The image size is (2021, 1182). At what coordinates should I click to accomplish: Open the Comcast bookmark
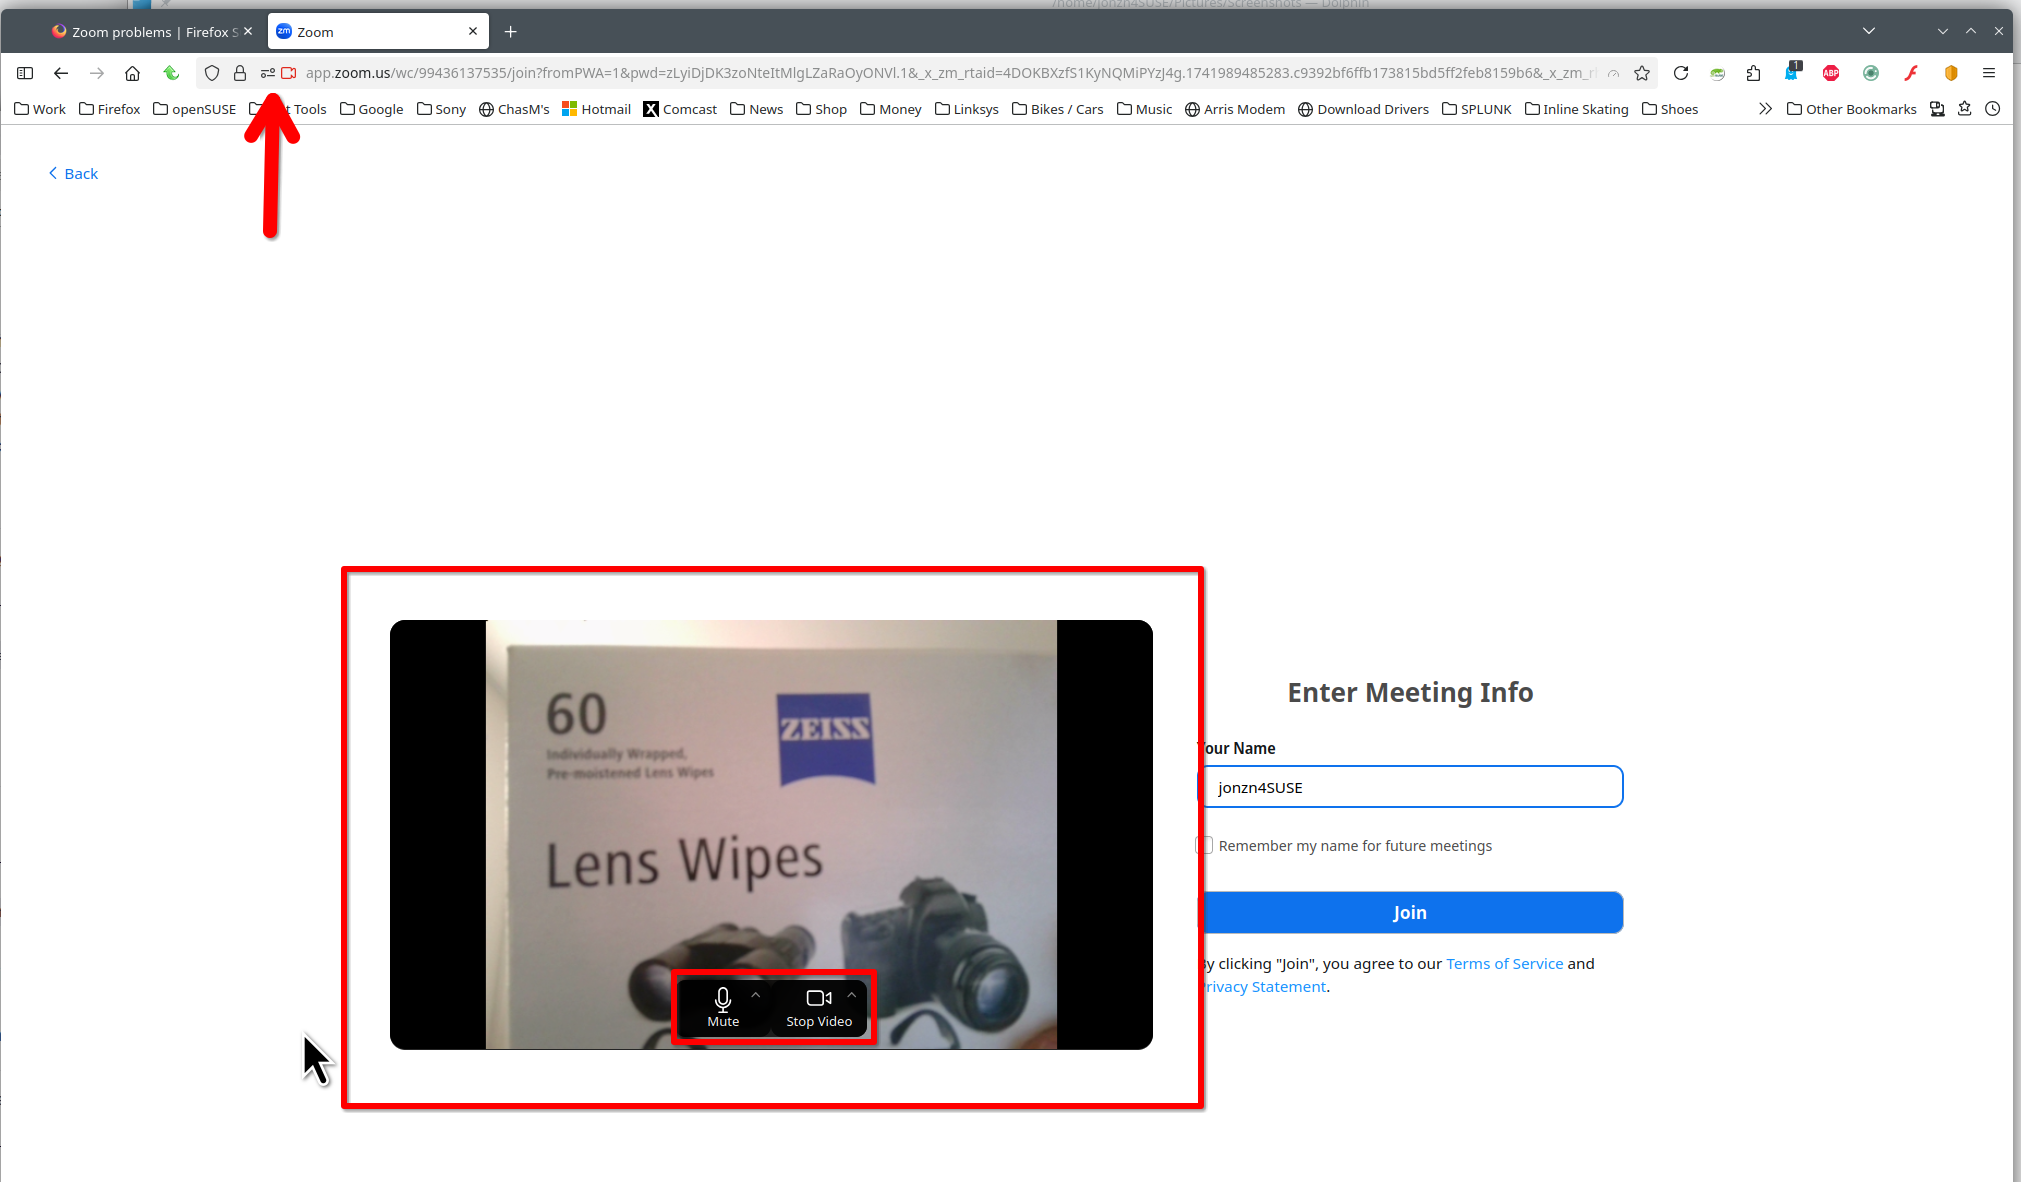click(680, 109)
